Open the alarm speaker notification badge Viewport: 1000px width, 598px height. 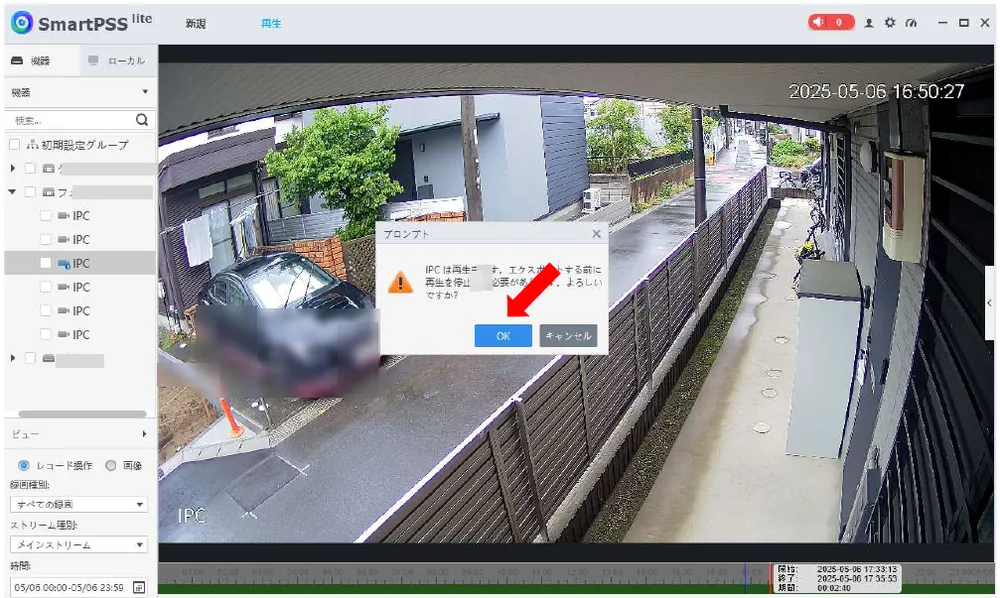(x=830, y=22)
